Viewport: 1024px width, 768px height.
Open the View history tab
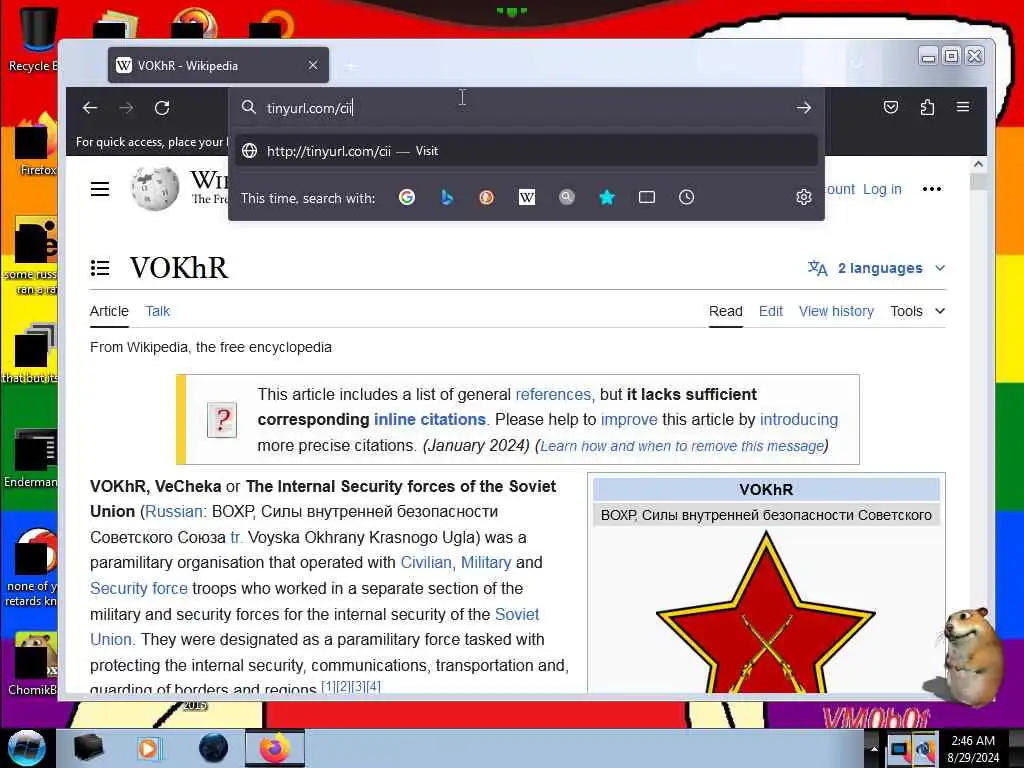tap(836, 312)
